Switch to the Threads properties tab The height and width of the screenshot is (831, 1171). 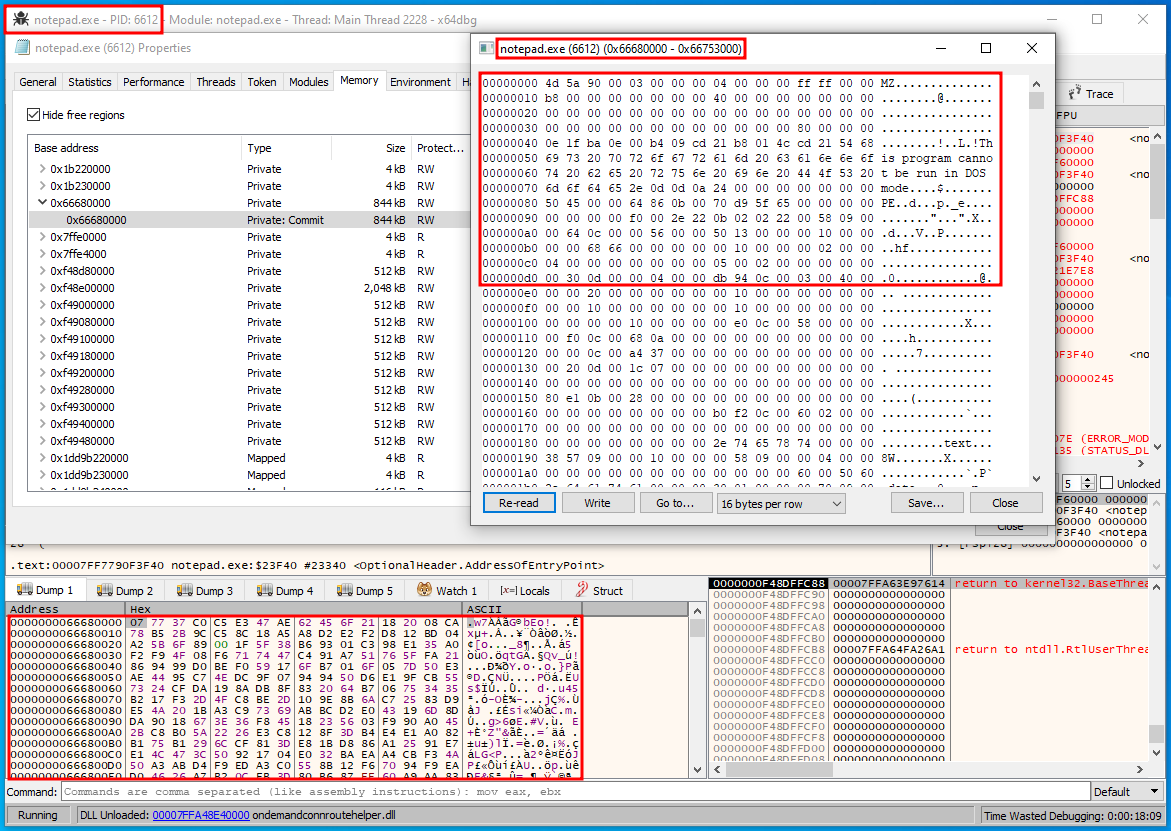[x=216, y=82]
